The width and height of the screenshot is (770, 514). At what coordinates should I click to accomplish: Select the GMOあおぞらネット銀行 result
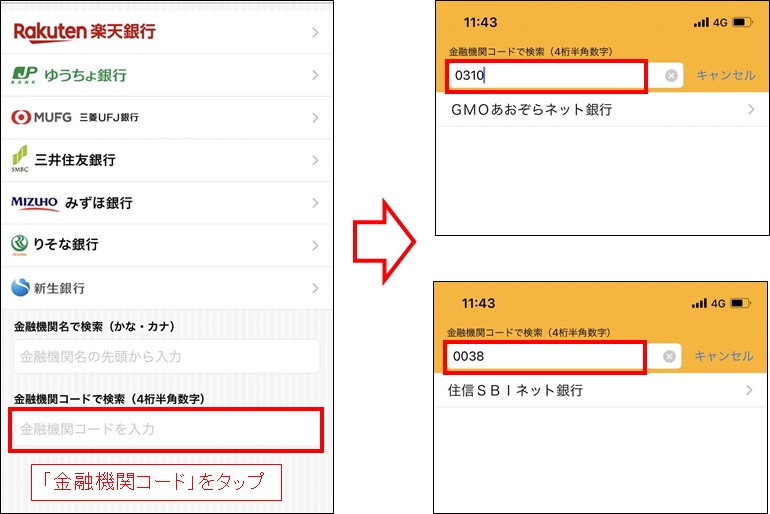click(602, 109)
